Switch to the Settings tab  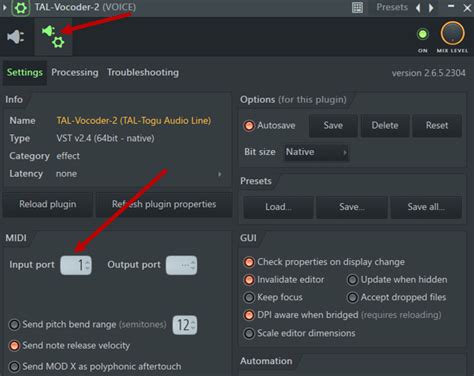pos(25,72)
